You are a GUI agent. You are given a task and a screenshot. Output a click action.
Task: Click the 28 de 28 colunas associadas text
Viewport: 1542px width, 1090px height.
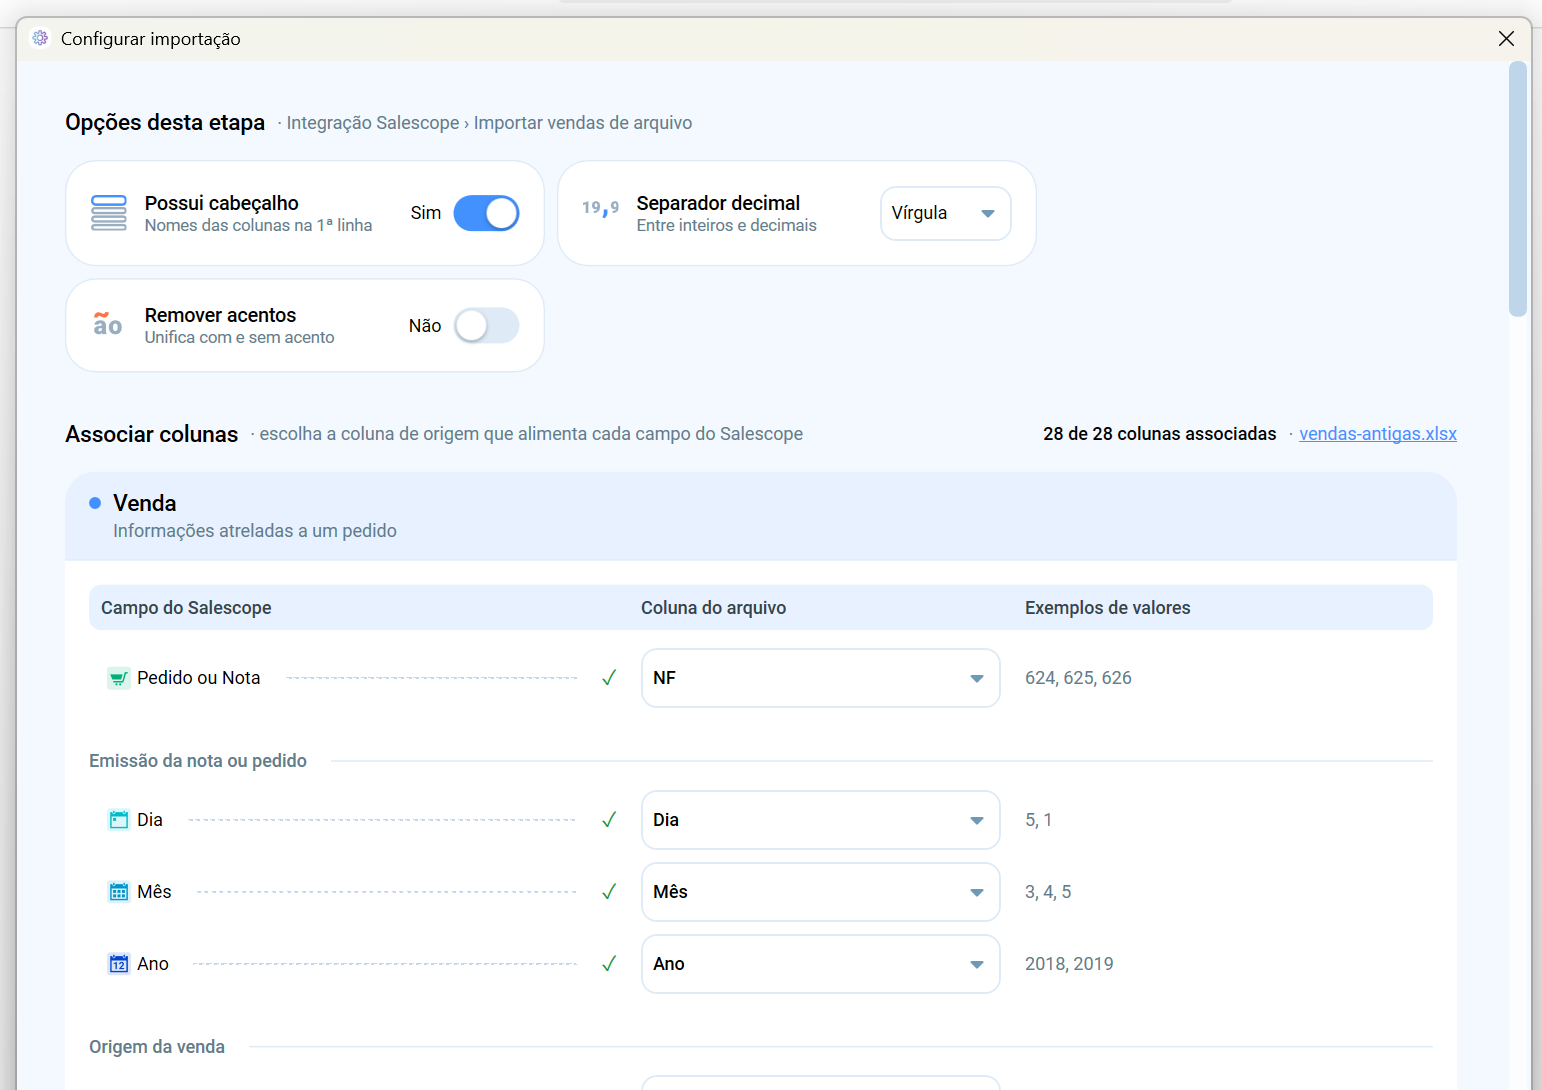pos(1159,434)
